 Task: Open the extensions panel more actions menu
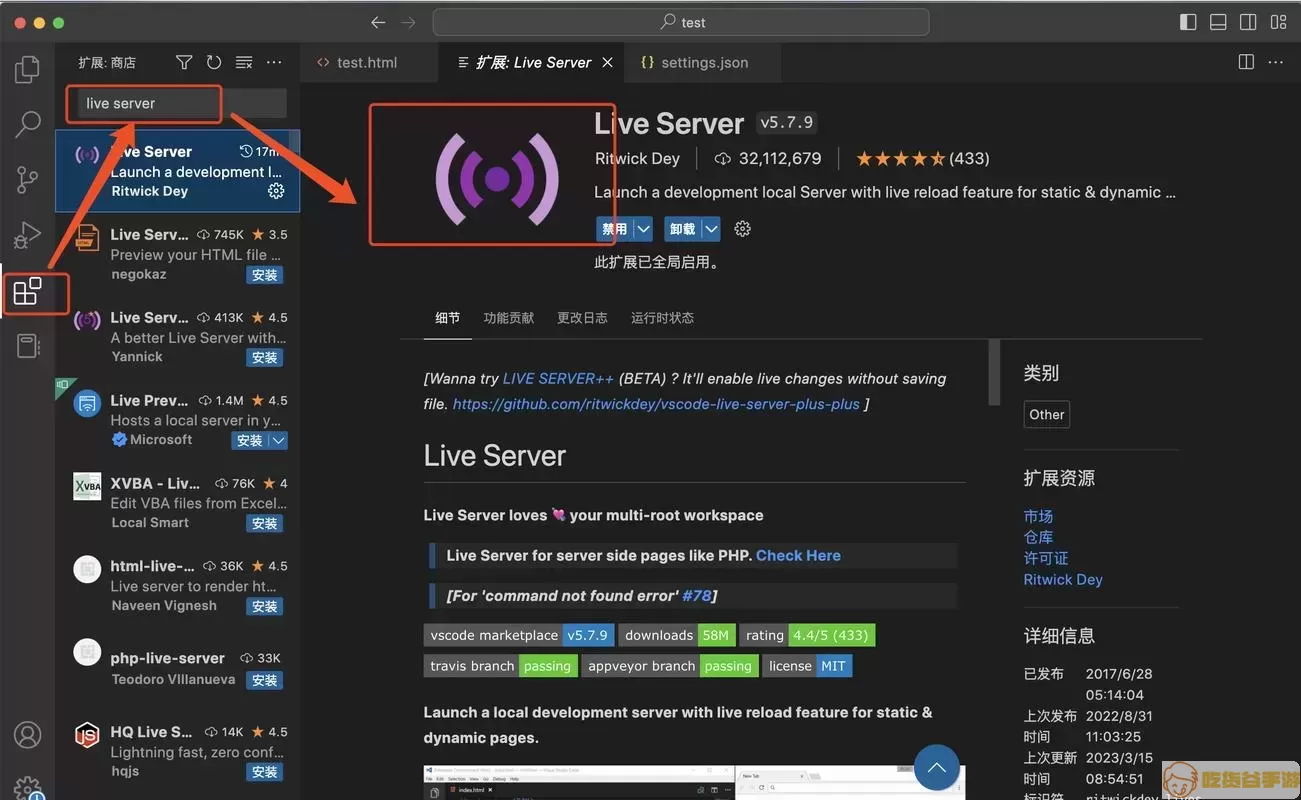[x=274, y=62]
